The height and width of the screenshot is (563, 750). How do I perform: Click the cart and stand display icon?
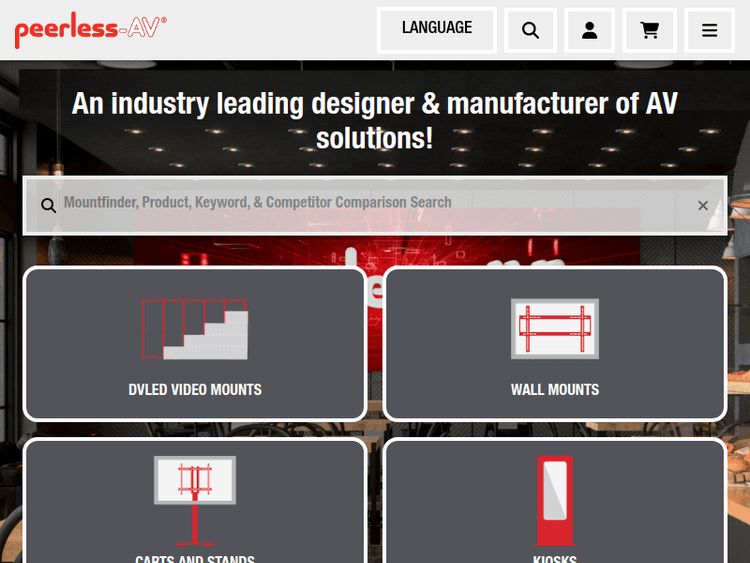pyautogui.click(x=195, y=495)
